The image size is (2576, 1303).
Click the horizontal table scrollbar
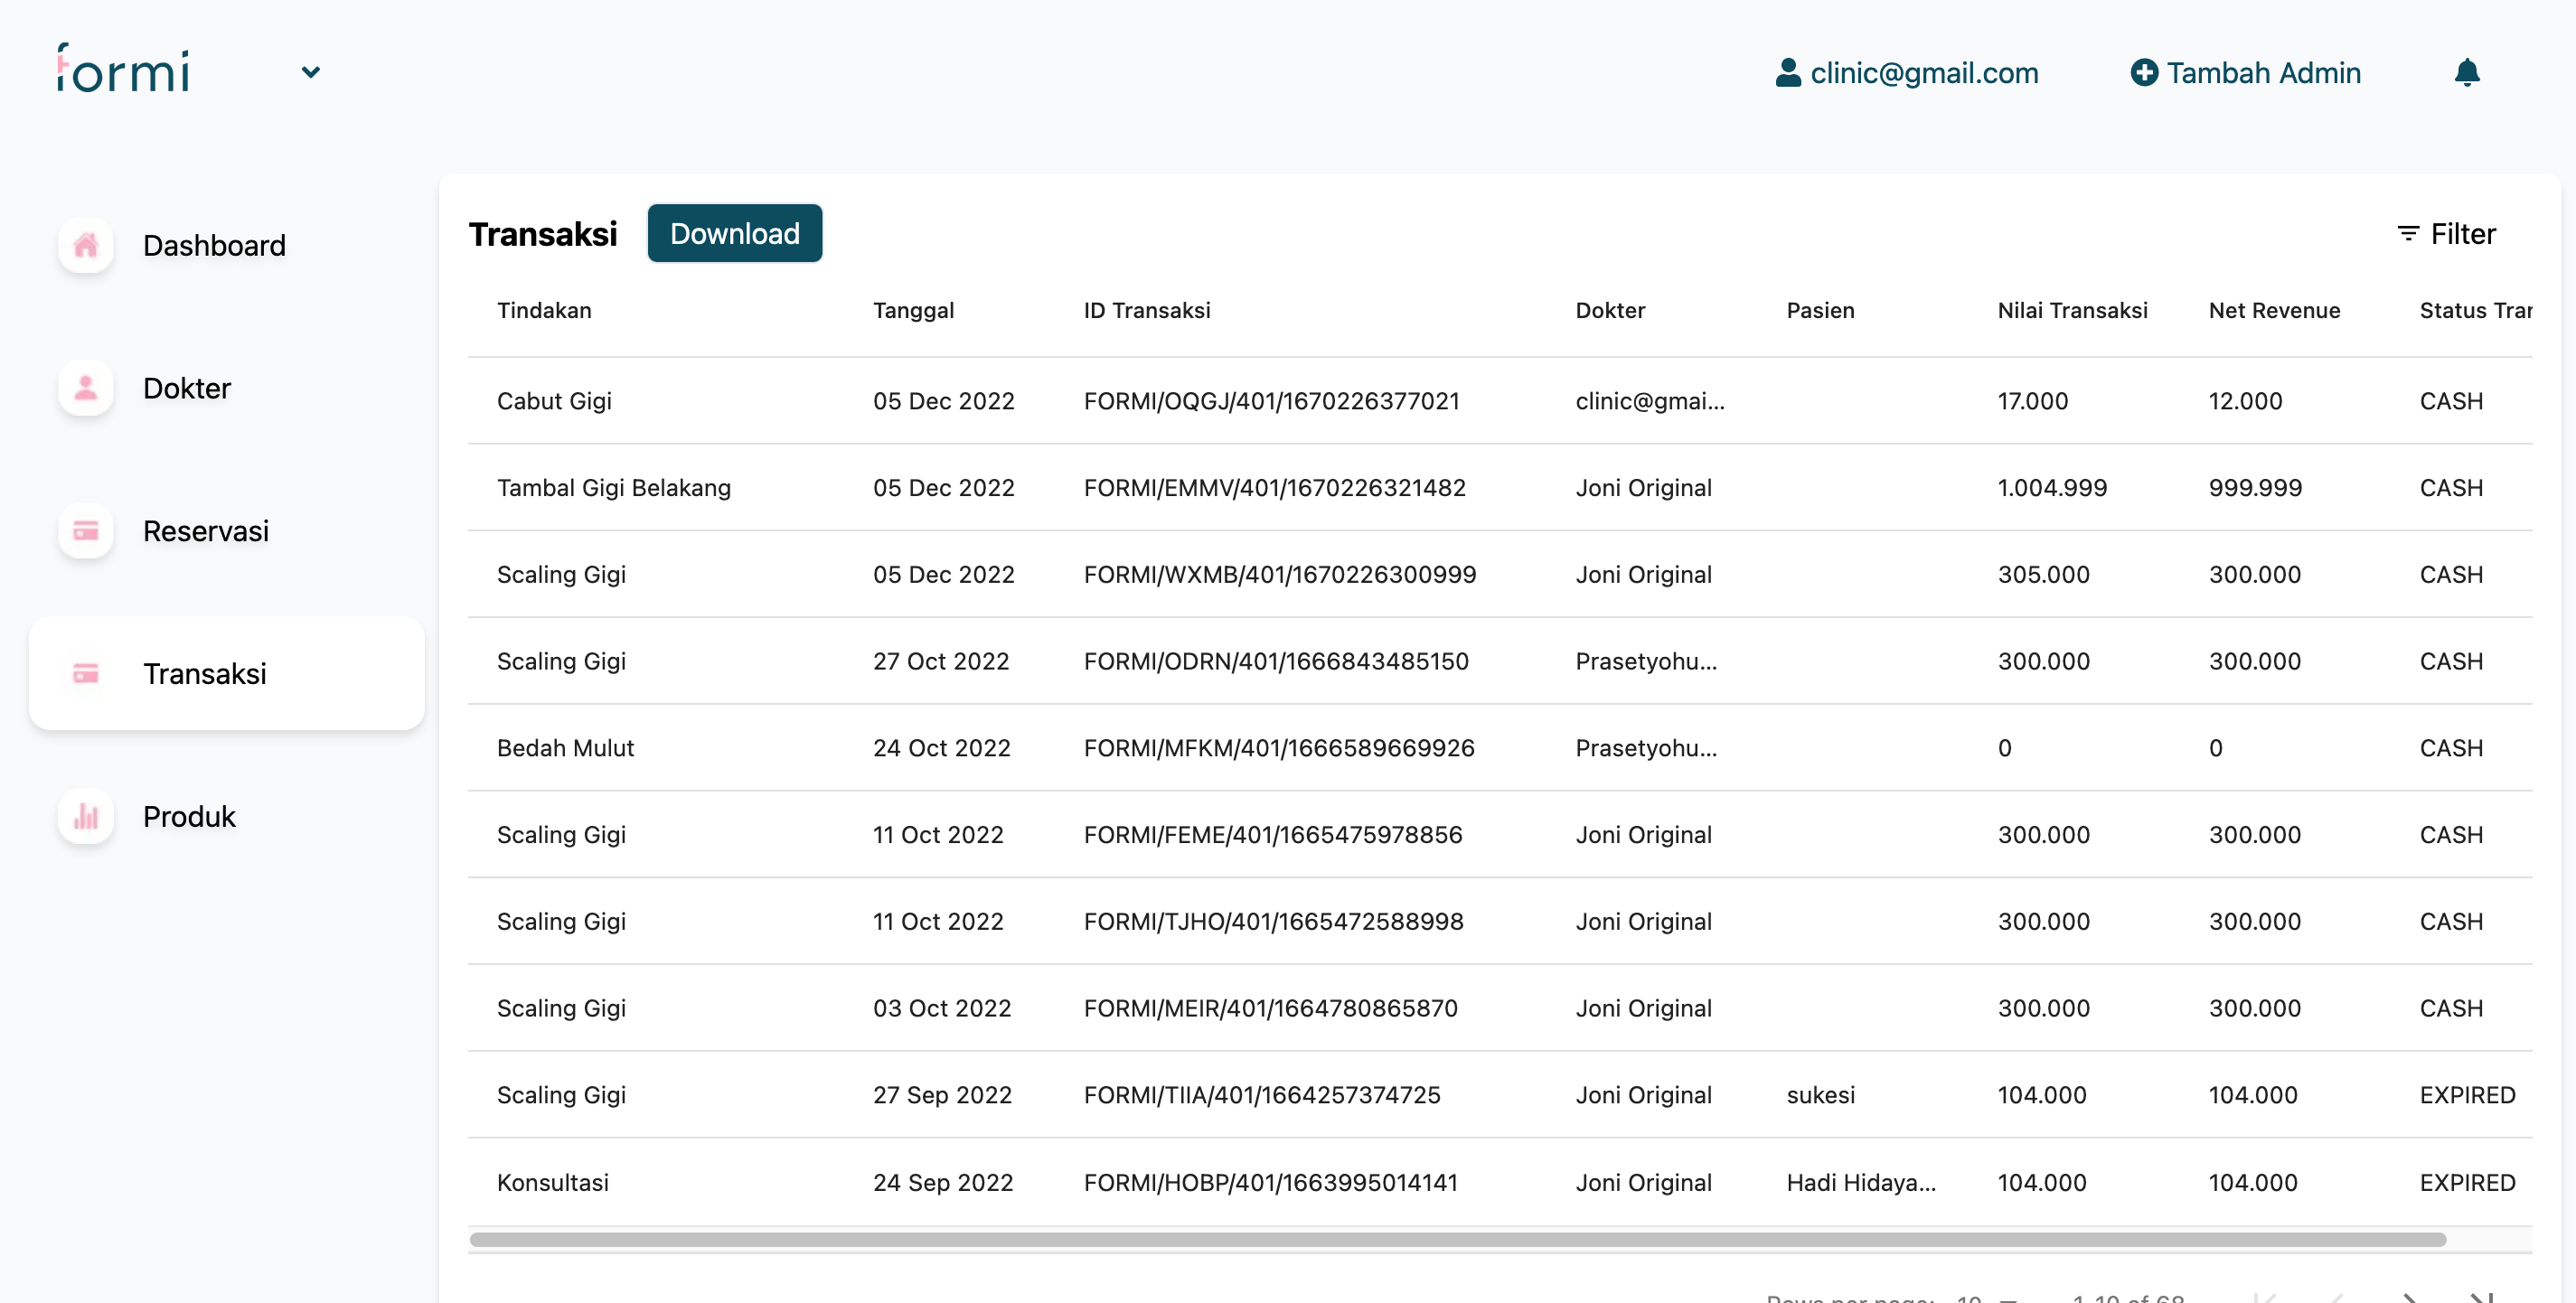click(1457, 1239)
